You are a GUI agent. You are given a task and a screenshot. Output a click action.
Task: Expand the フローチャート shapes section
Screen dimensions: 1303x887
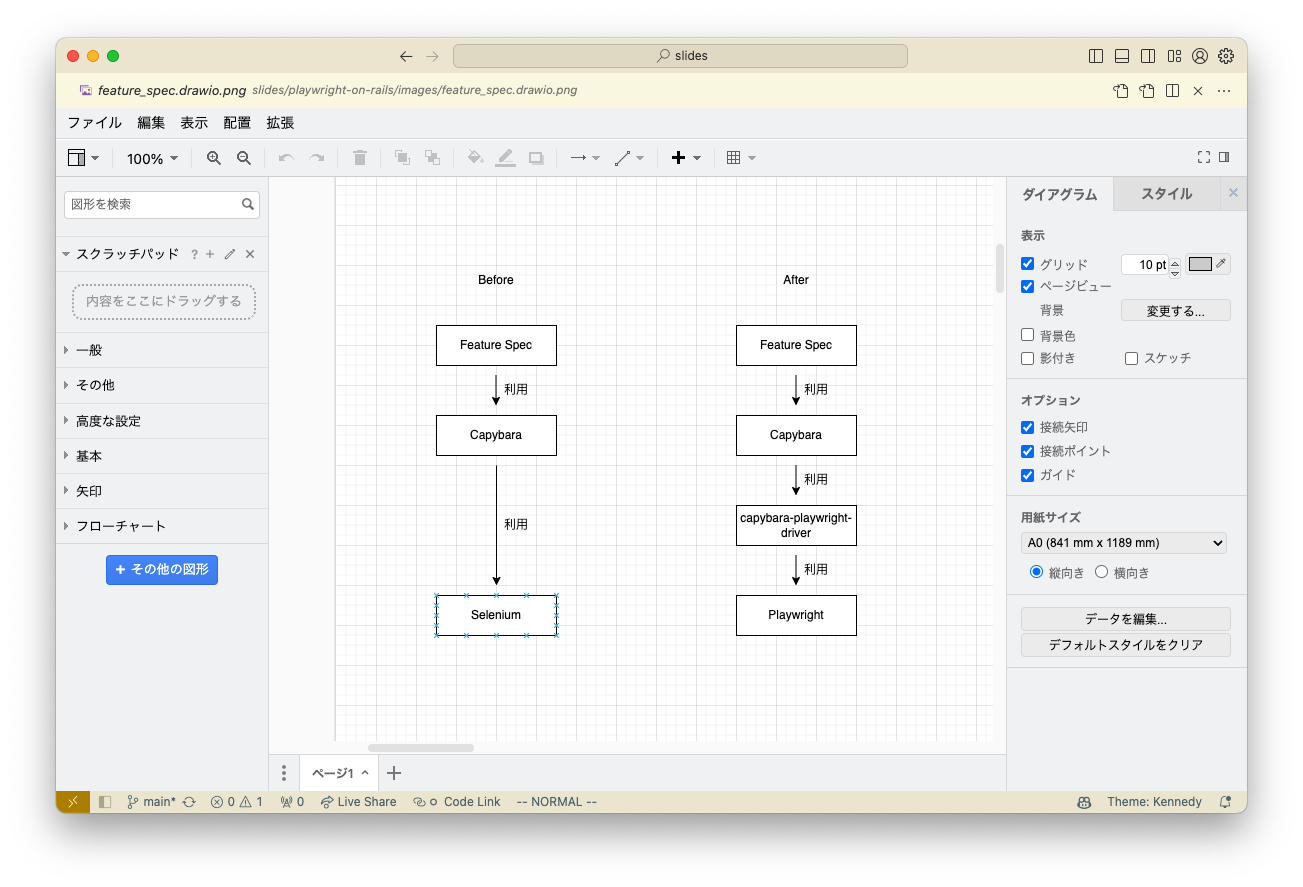120,526
